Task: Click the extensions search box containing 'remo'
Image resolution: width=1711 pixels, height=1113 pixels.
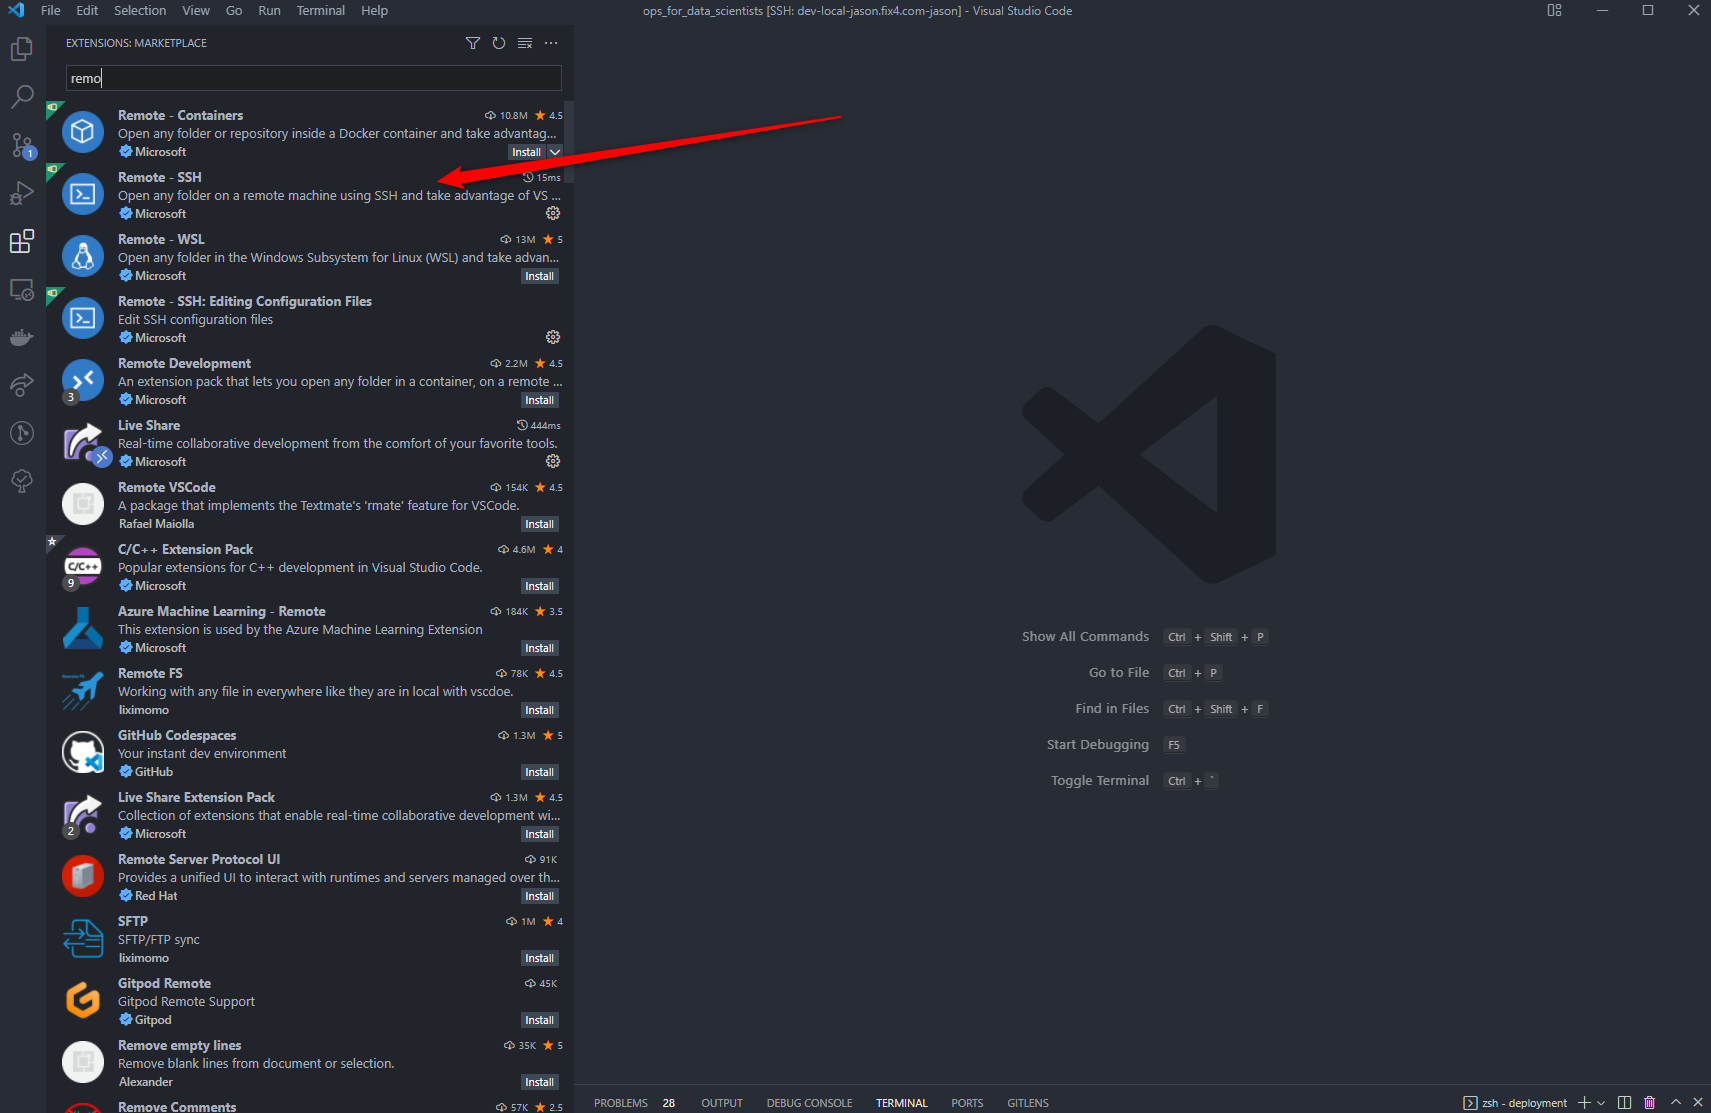Action: pyautogui.click(x=314, y=78)
